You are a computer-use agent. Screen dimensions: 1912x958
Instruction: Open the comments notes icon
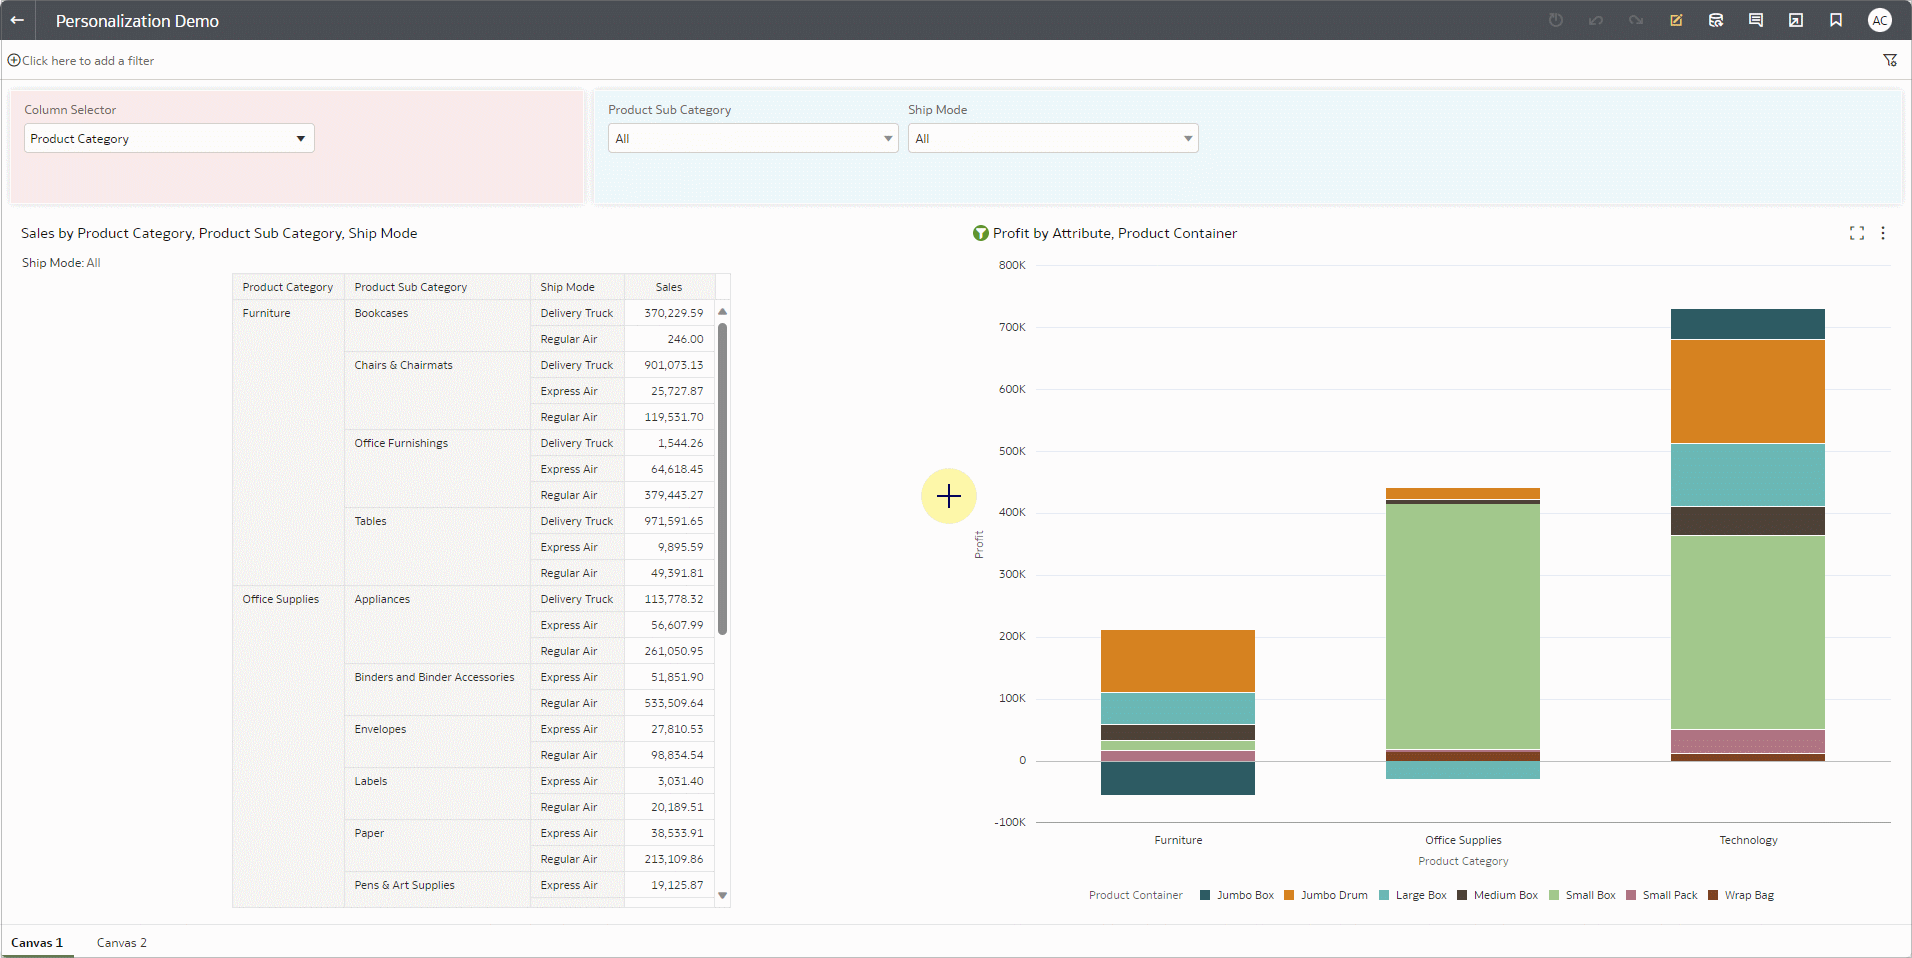coord(1756,20)
